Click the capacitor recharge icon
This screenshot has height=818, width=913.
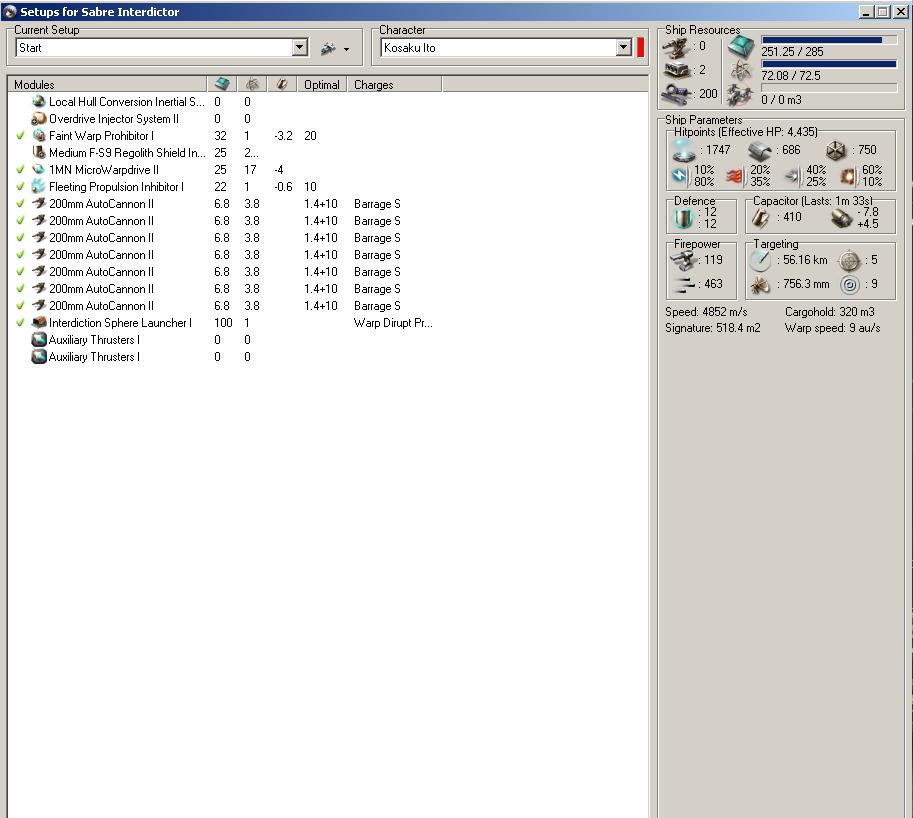point(841,218)
